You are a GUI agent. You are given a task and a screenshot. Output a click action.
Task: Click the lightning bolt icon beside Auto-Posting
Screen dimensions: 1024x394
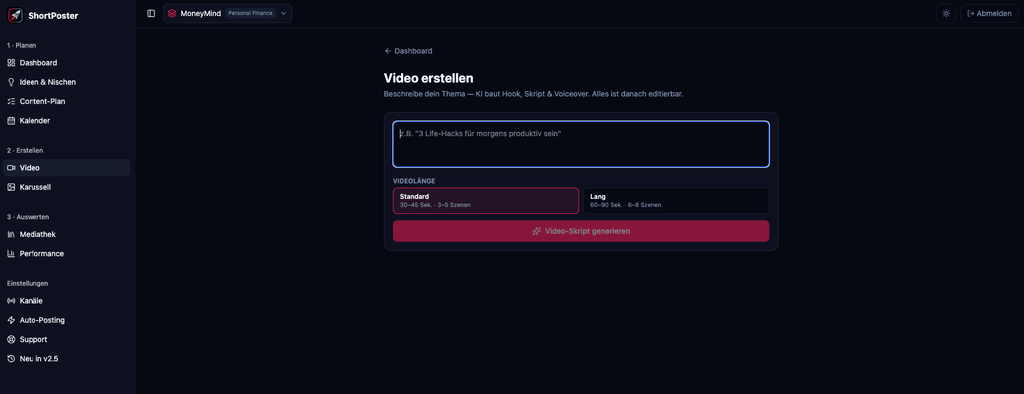pyautogui.click(x=11, y=320)
